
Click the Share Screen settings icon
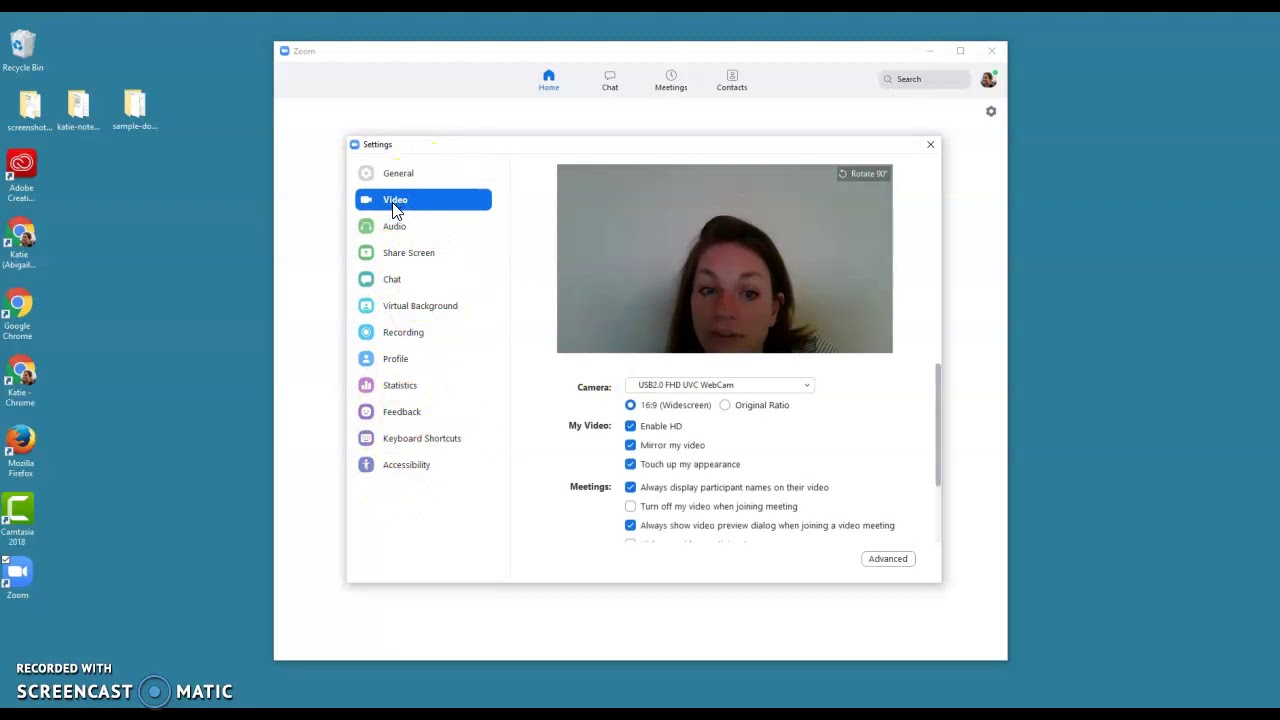366,253
